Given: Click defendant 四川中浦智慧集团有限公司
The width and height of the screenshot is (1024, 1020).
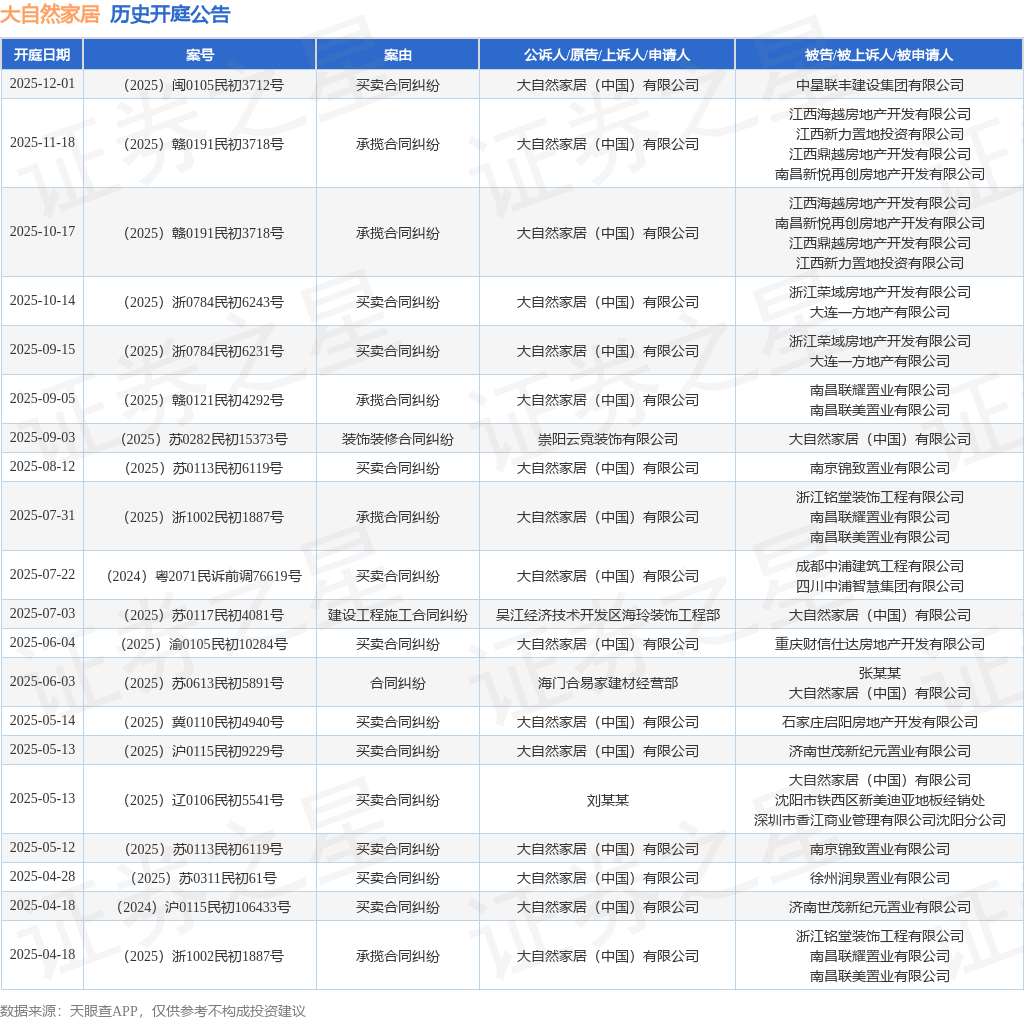Looking at the screenshot, I should click(880, 586).
